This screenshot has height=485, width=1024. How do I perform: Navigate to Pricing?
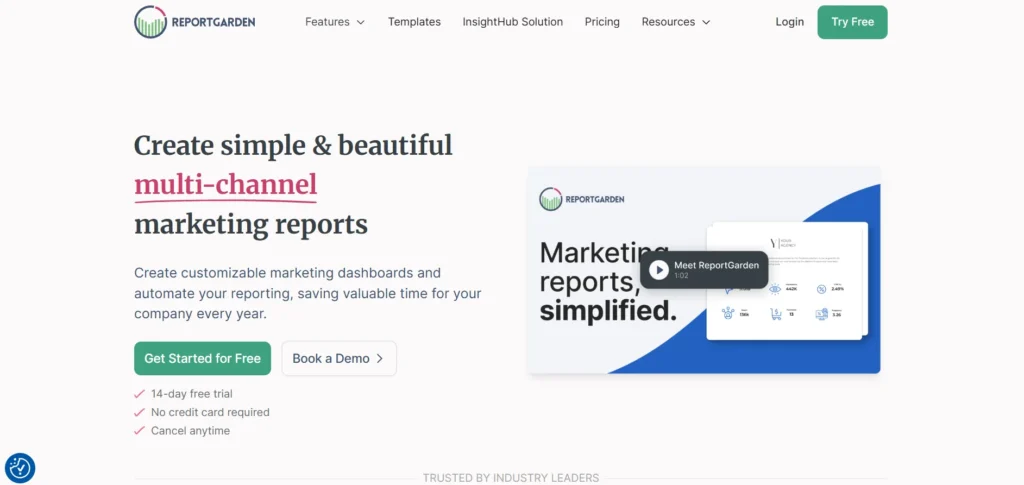602,22
